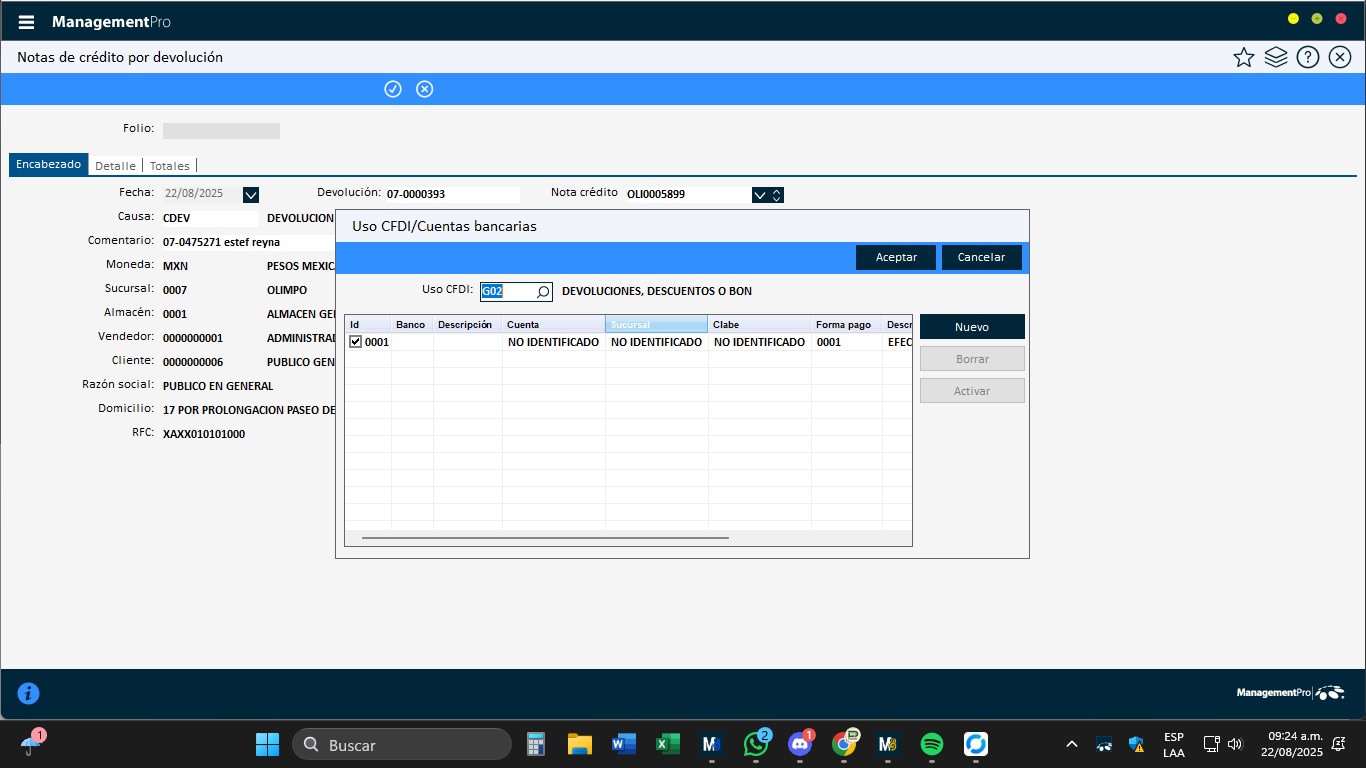Show hidden system tray icons
The image size is (1366, 768).
(x=1072, y=744)
